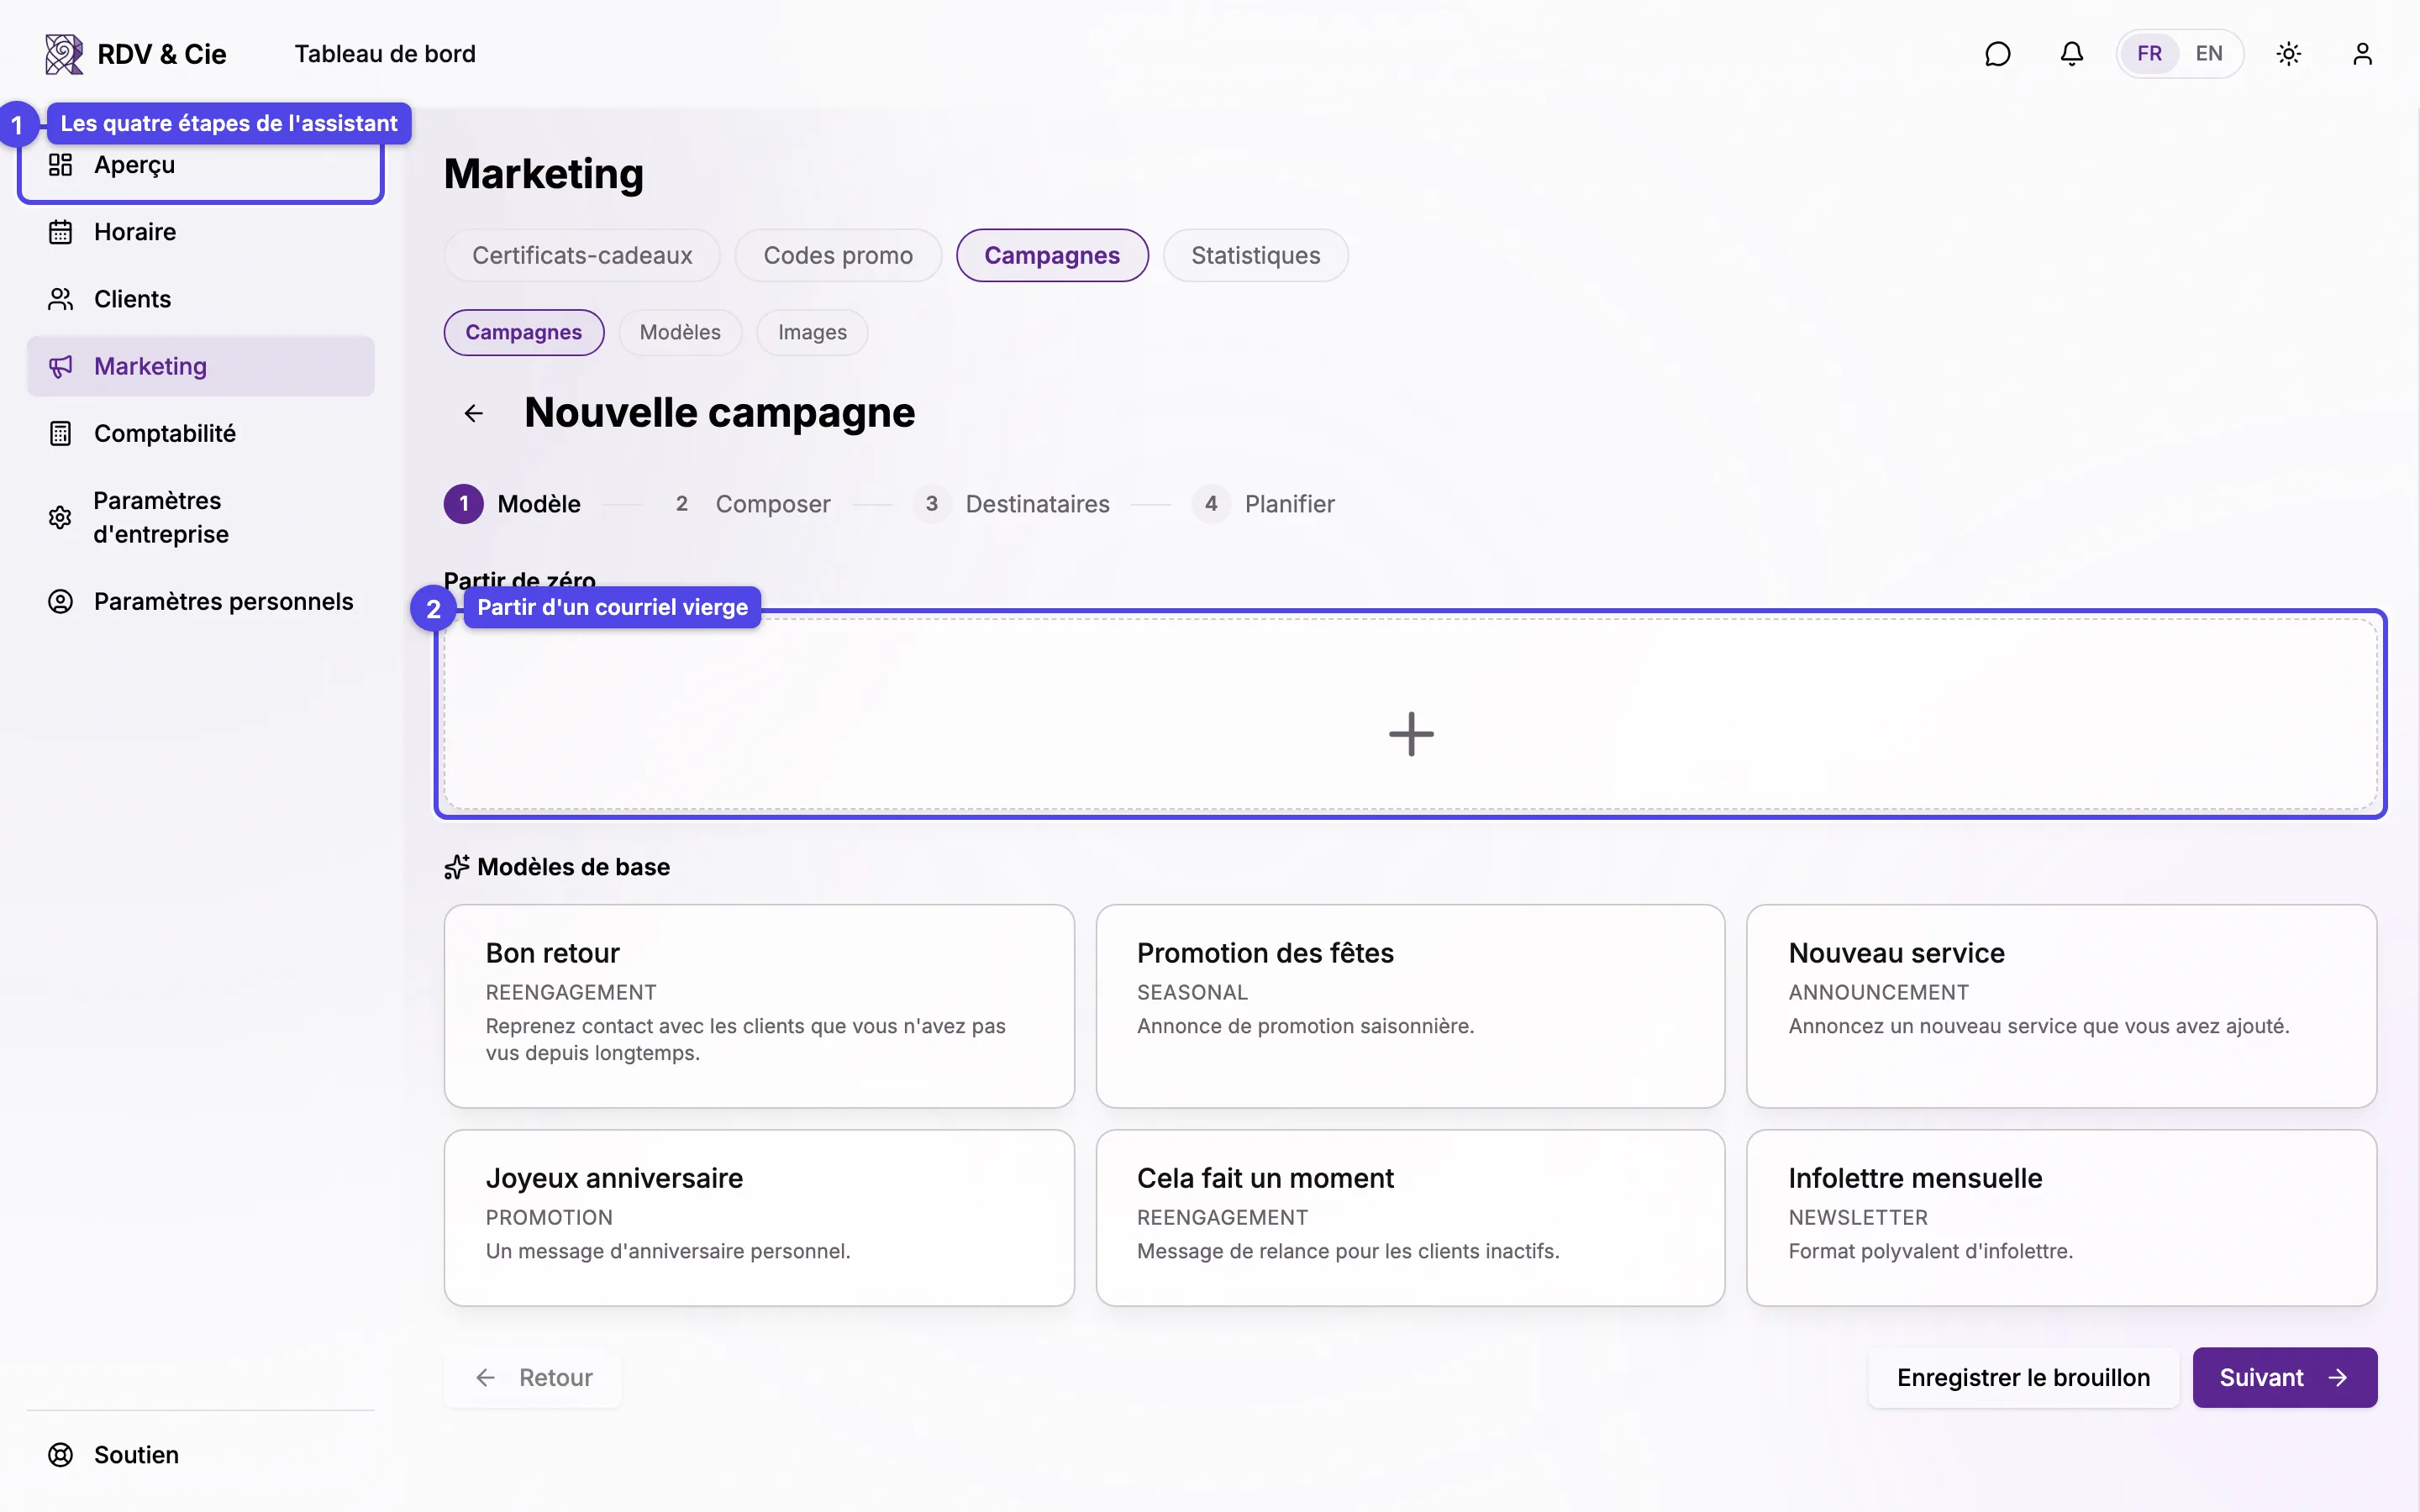
Task: Switch to Certificats-cadeaux tab
Action: tap(582, 255)
